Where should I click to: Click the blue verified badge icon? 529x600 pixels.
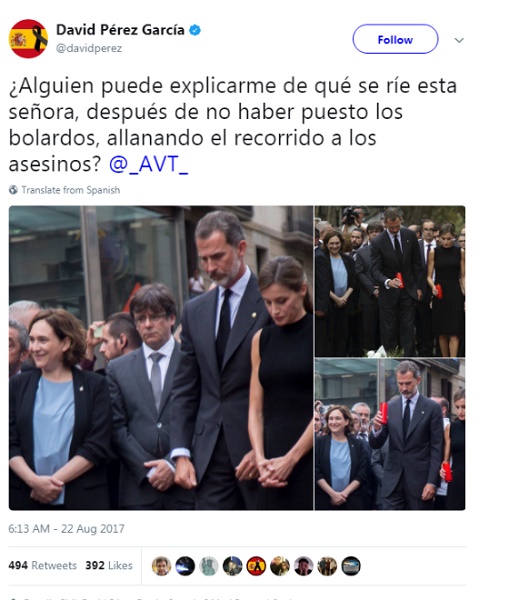pos(195,30)
